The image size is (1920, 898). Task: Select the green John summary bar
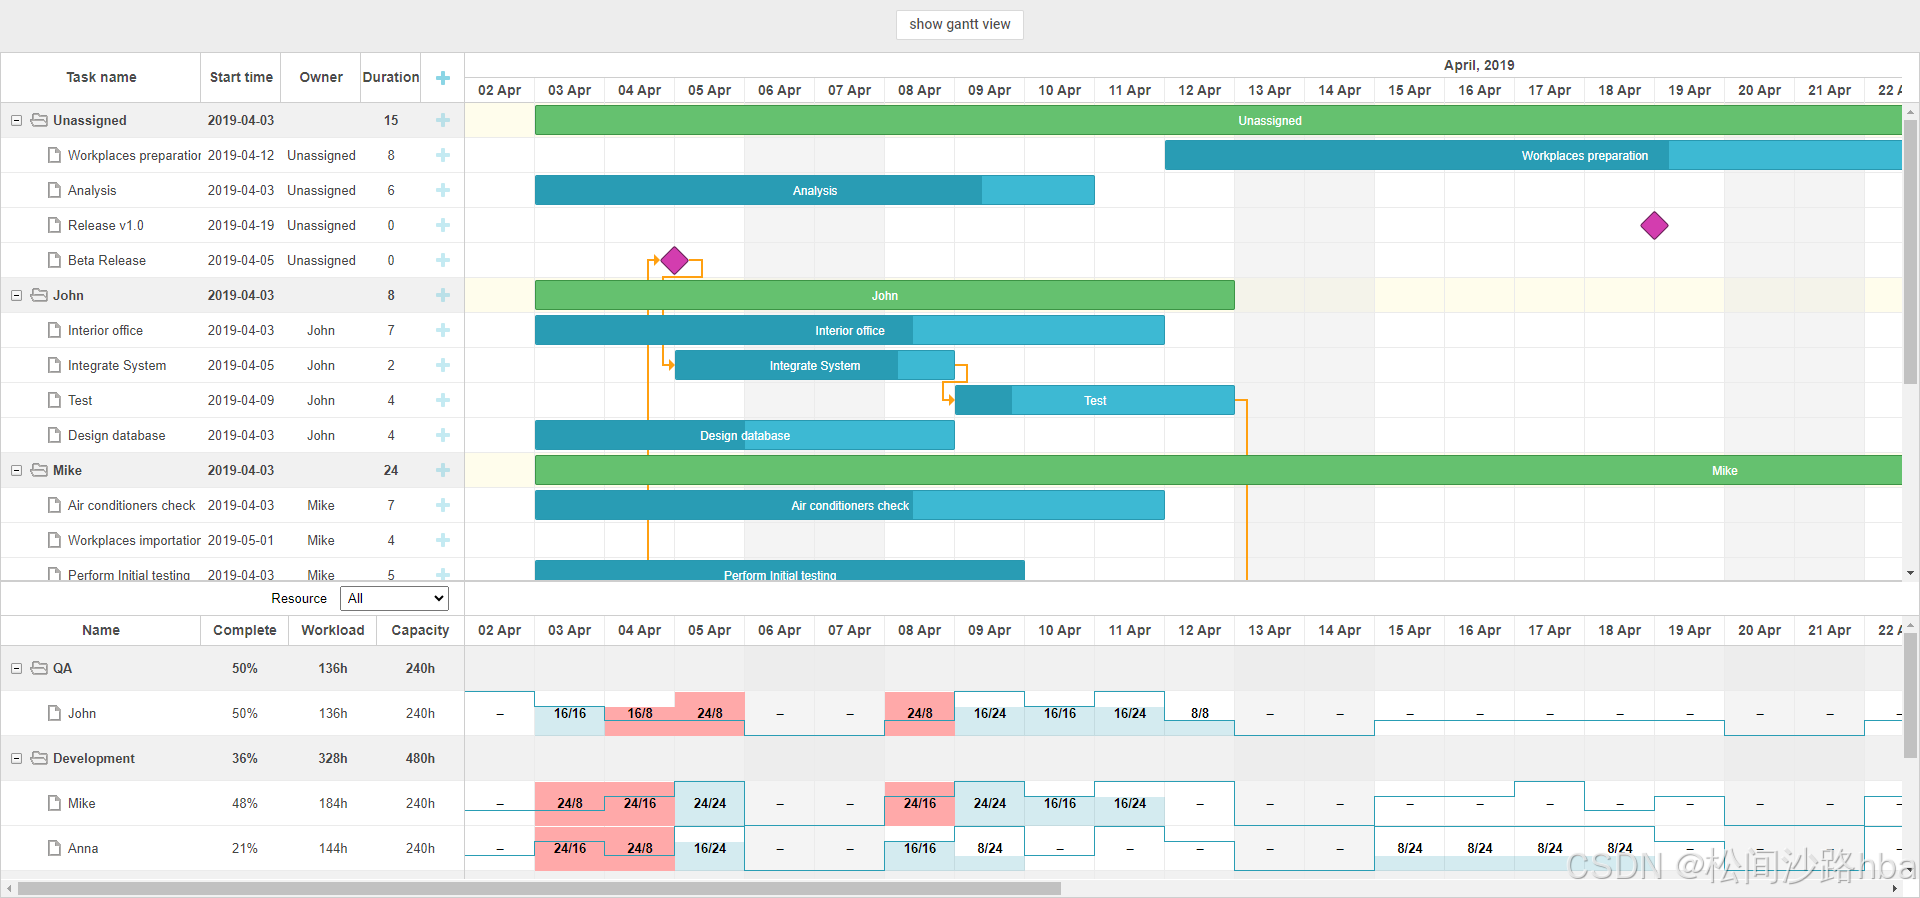point(885,295)
